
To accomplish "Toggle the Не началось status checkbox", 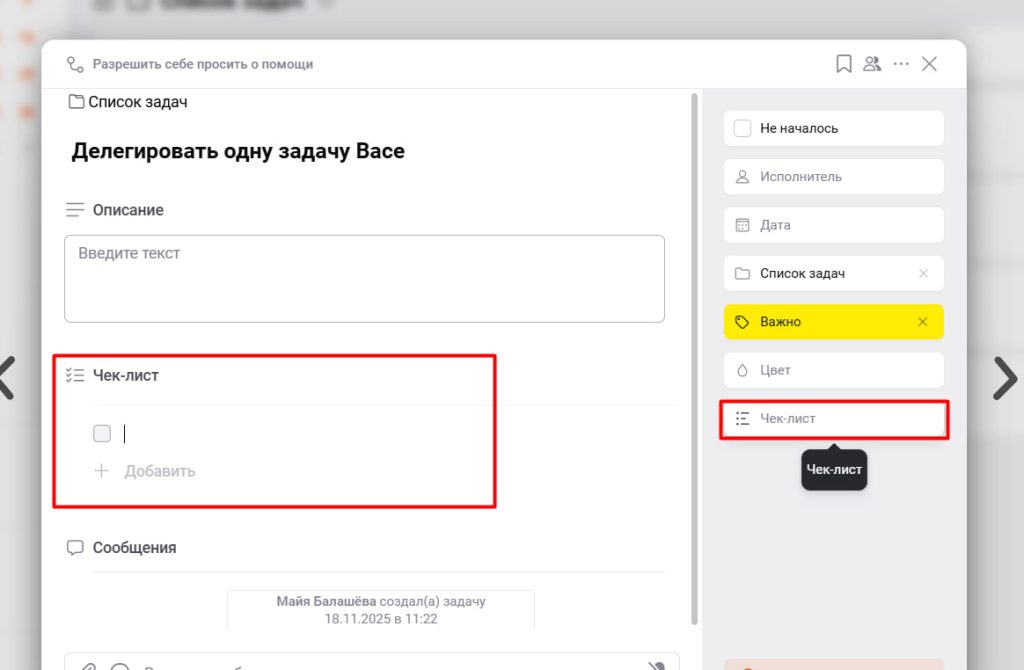I will 743,129.
